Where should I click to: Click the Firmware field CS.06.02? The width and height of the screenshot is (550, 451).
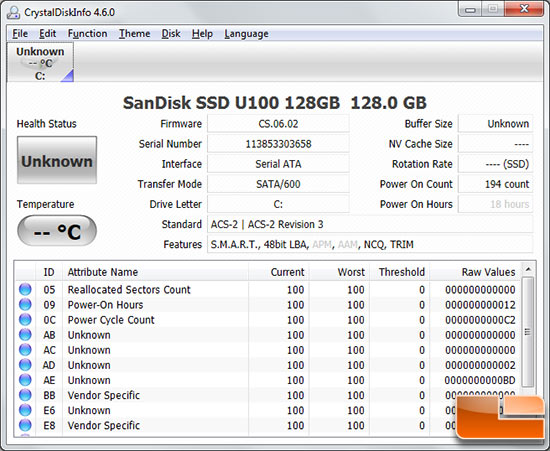click(x=278, y=124)
